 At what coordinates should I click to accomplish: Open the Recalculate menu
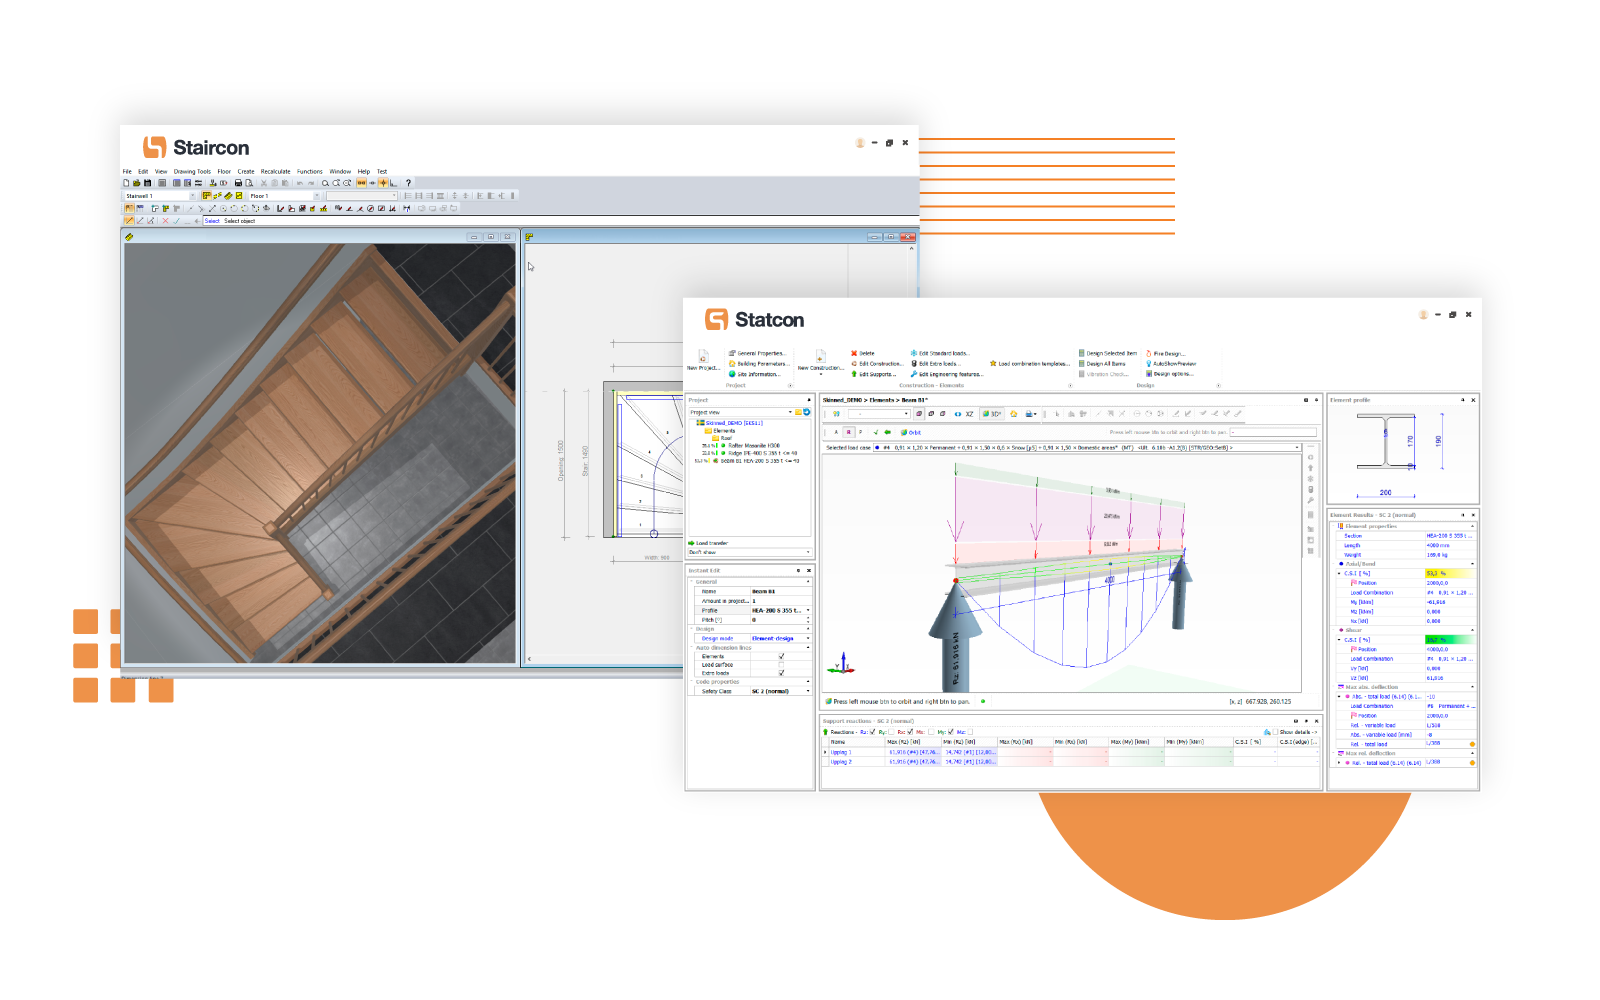coord(275,171)
